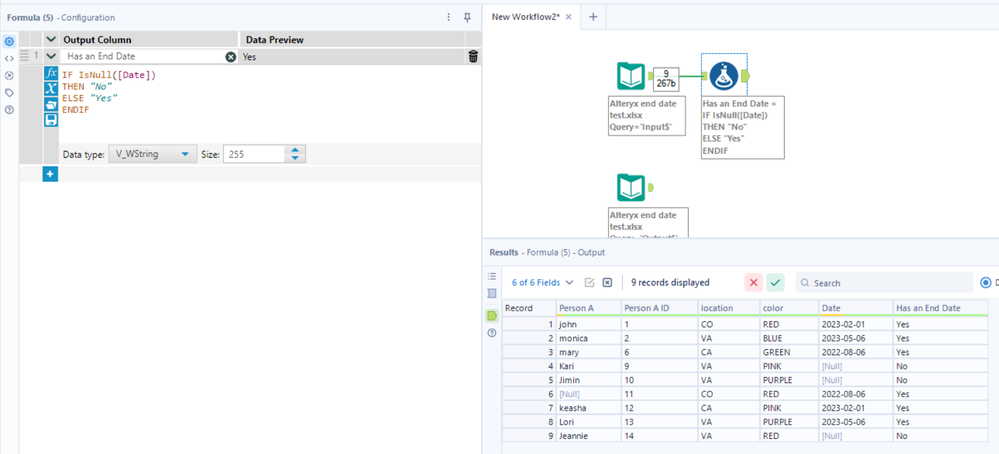Screen dimensions: 999x454
Task: Click inside the IF IsNull expression editor
Action: (268, 102)
